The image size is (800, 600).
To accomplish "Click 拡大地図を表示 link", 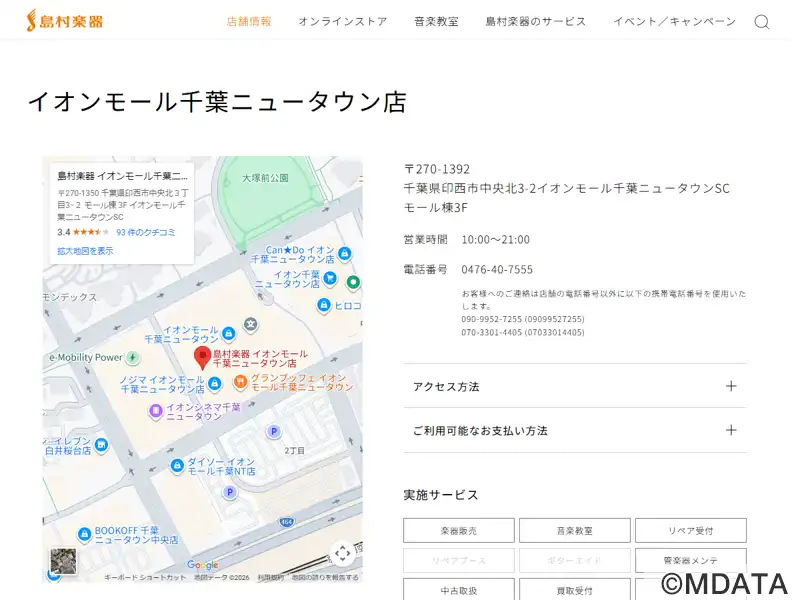I will [85, 251].
